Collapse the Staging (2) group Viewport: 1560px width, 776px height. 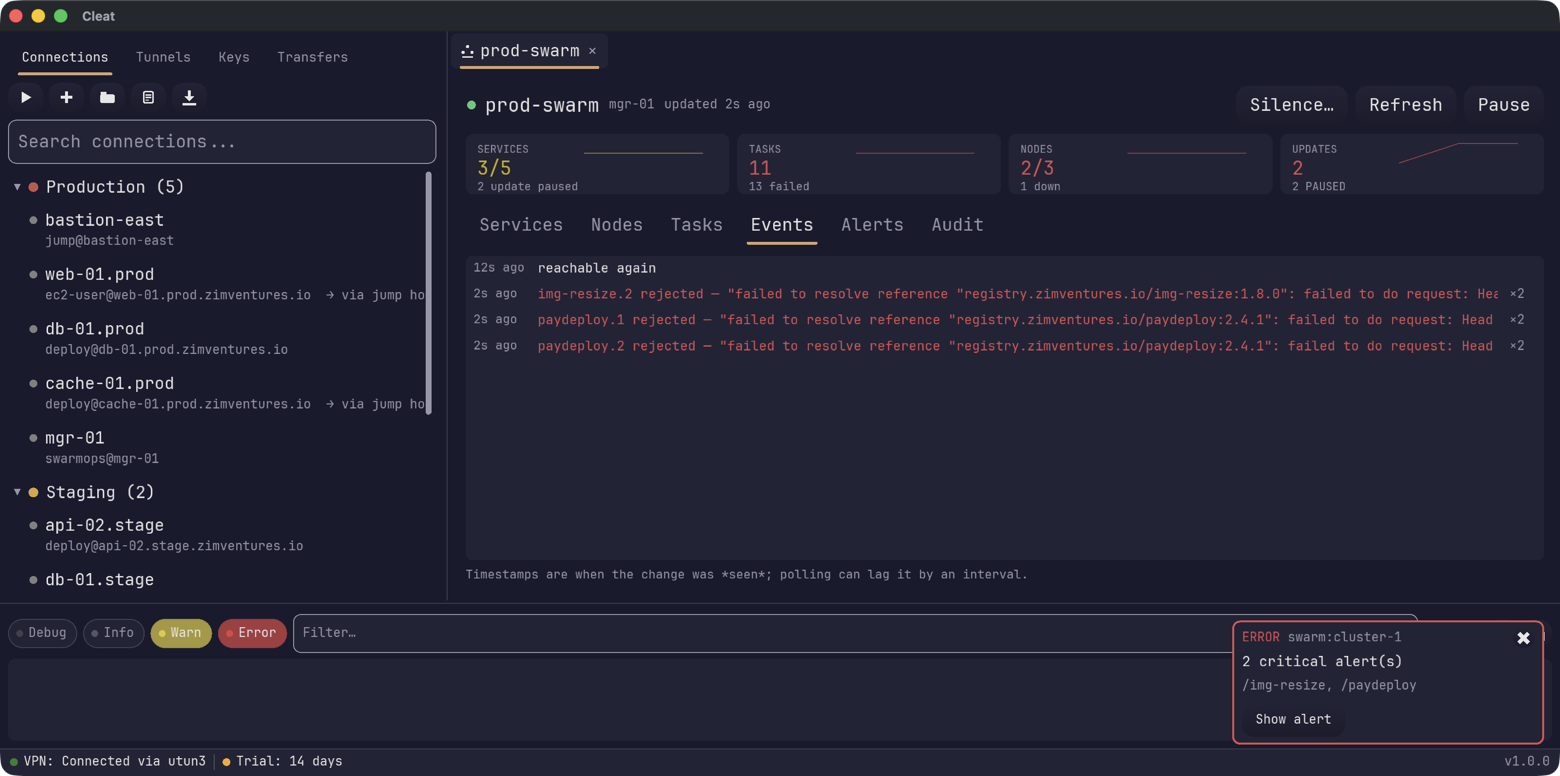click(x=17, y=492)
